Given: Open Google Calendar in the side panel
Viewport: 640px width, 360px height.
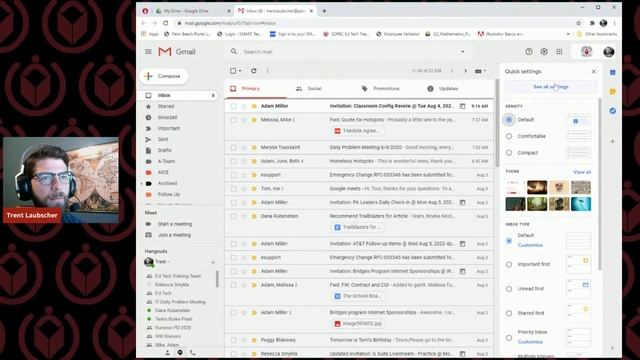Looking at the screenshot, I should pos(613,73).
